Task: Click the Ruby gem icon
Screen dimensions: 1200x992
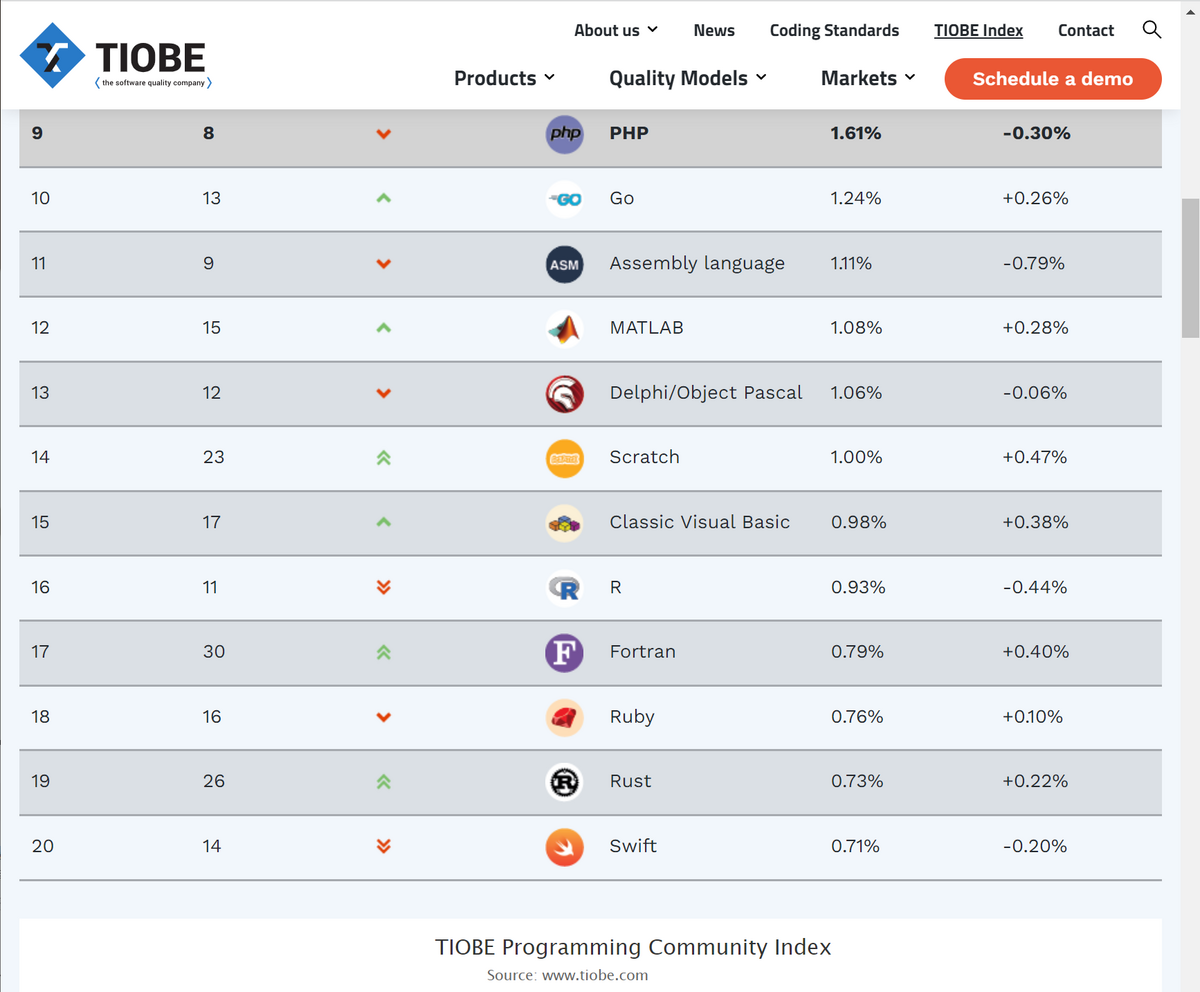Action: coord(564,717)
